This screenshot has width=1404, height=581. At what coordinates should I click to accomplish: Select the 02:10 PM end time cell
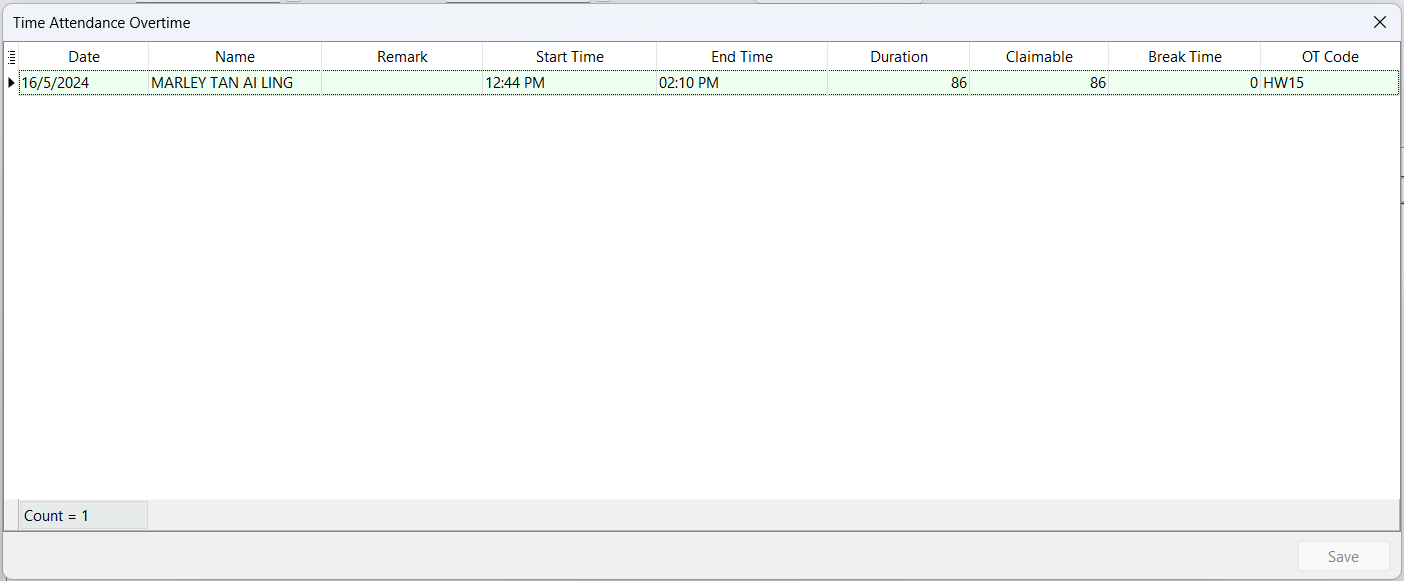pyautogui.click(x=742, y=83)
